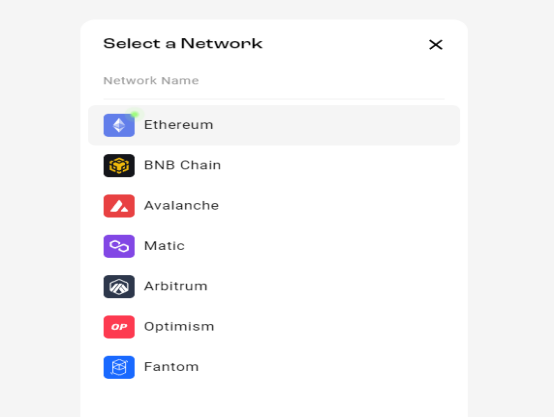The width and height of the screenshot is (554, 418).
Task: Click the gray backdrop outside the dialog
Action: click(x=39, y=212)
